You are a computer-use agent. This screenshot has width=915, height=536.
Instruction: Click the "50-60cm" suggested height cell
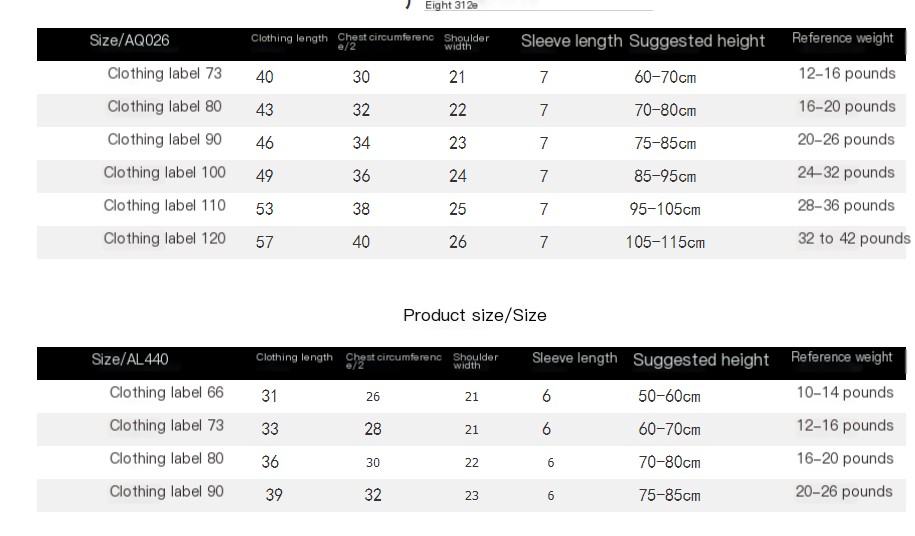669,397
